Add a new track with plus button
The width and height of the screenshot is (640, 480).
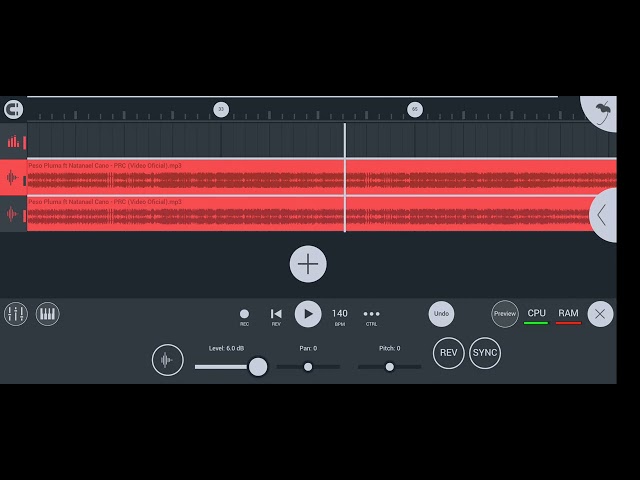pyautogui.click(x=308, y=264)
